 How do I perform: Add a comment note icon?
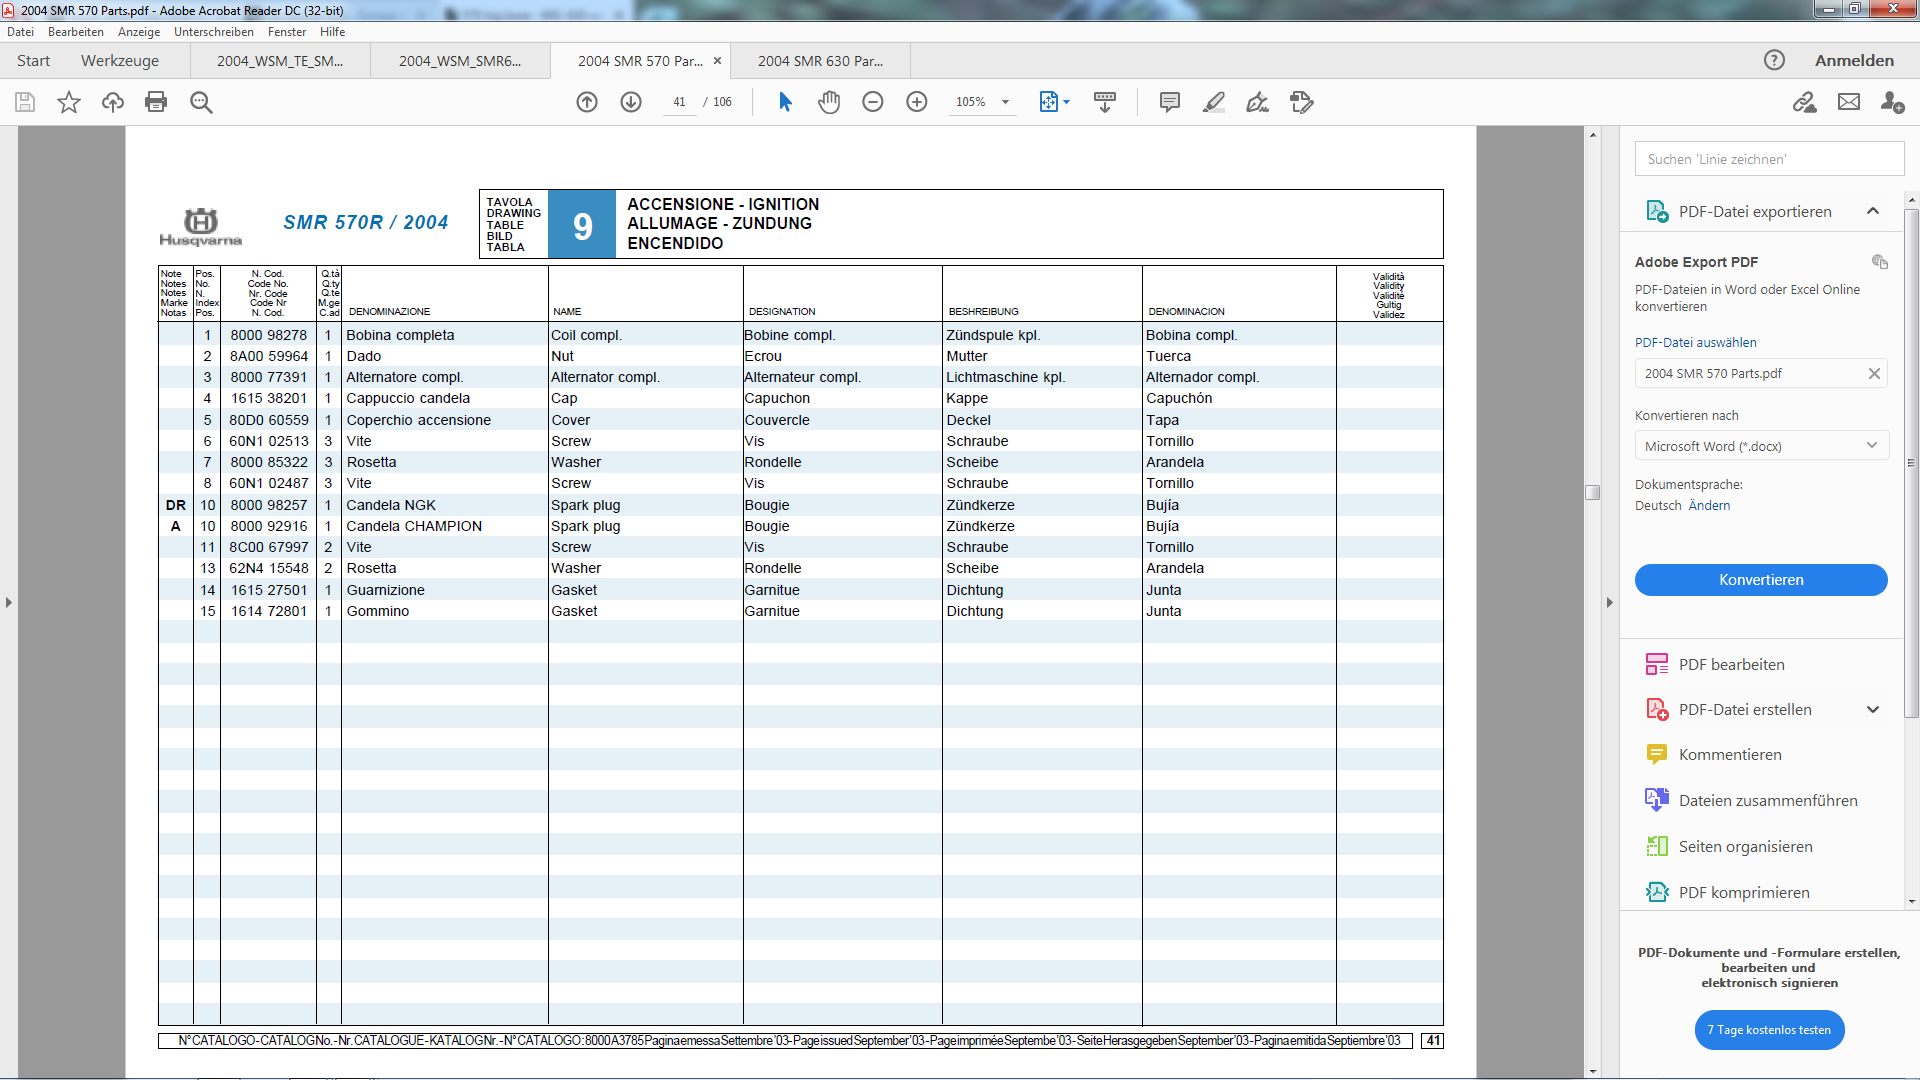click(1169, 102)
